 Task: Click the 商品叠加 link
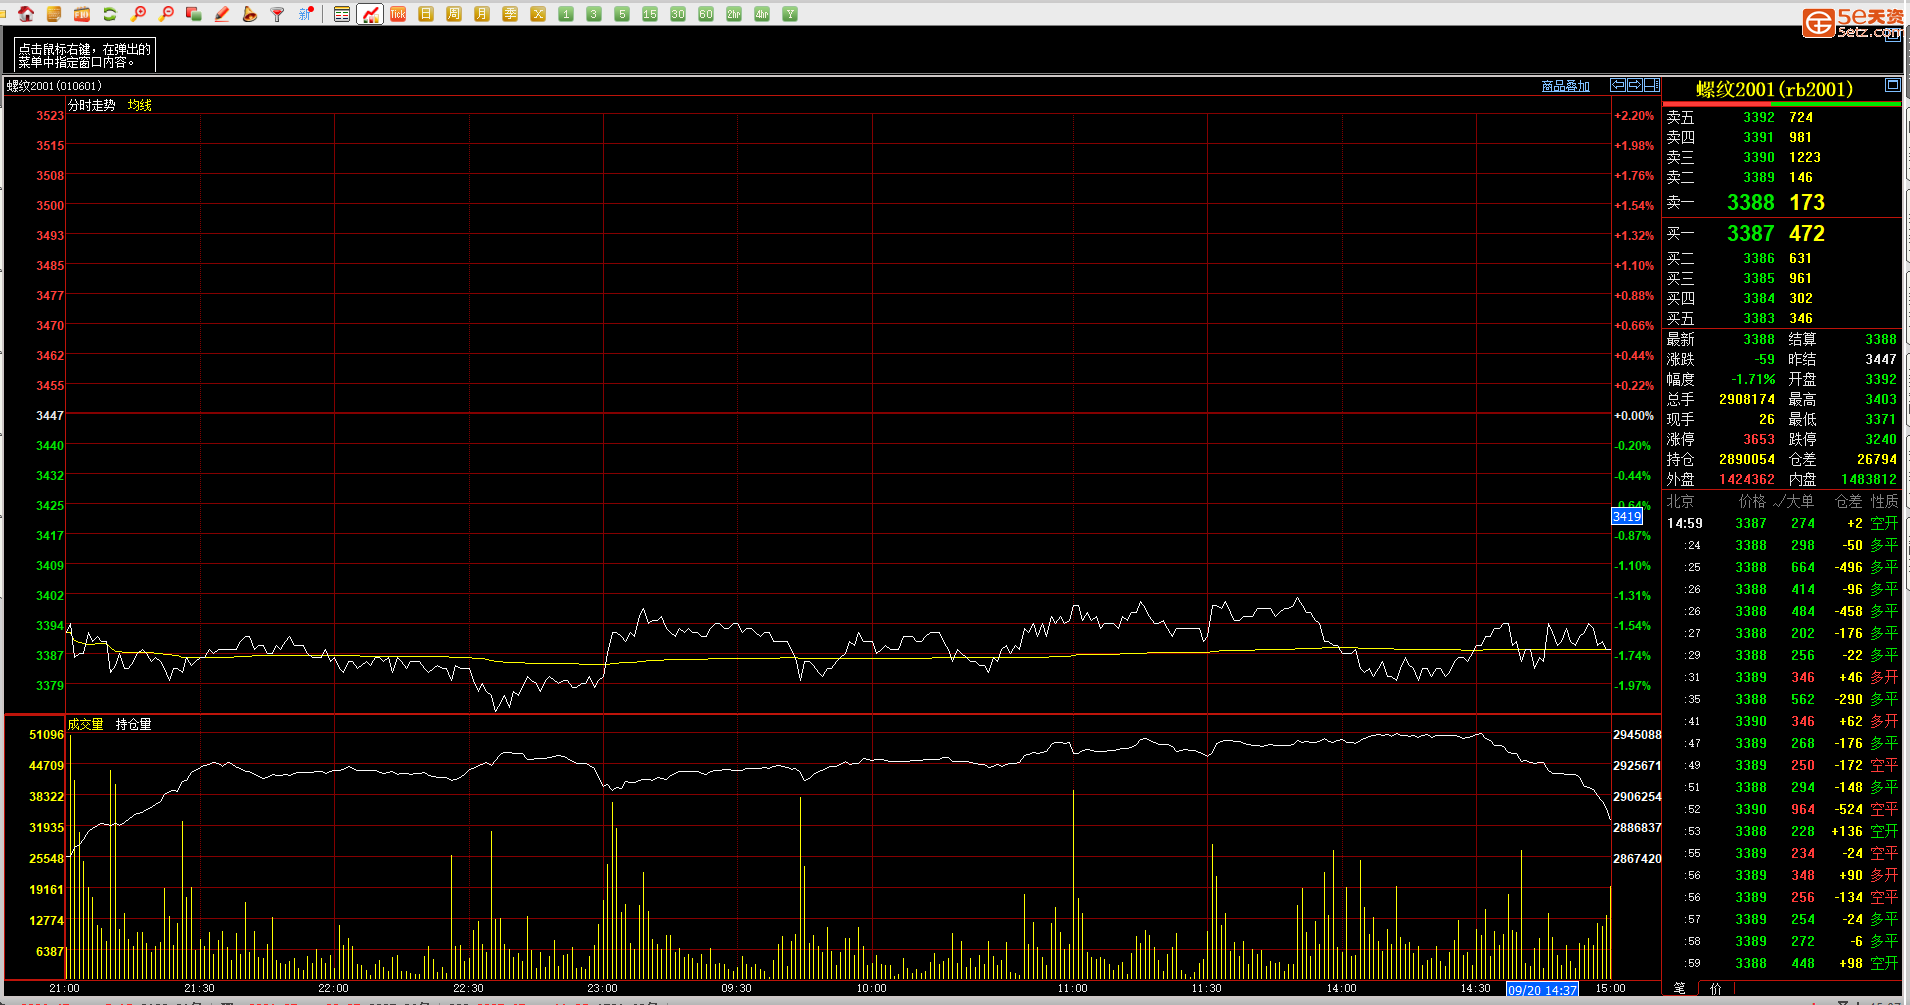click(x=1565, y=86)
